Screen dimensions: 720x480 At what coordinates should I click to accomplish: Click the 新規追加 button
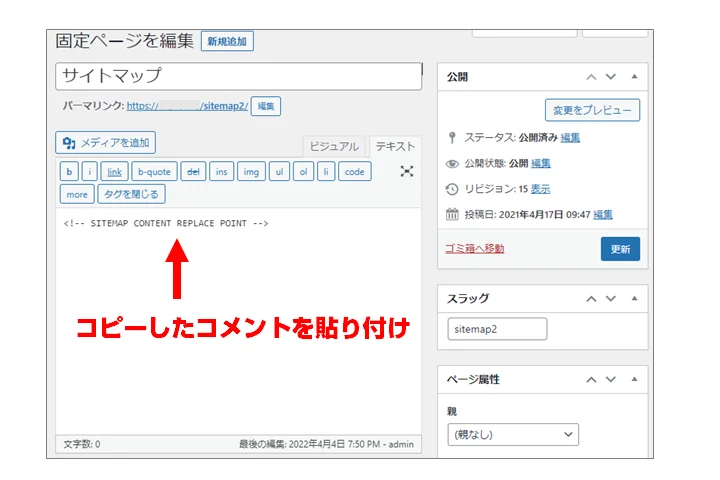tap(227, 41)
